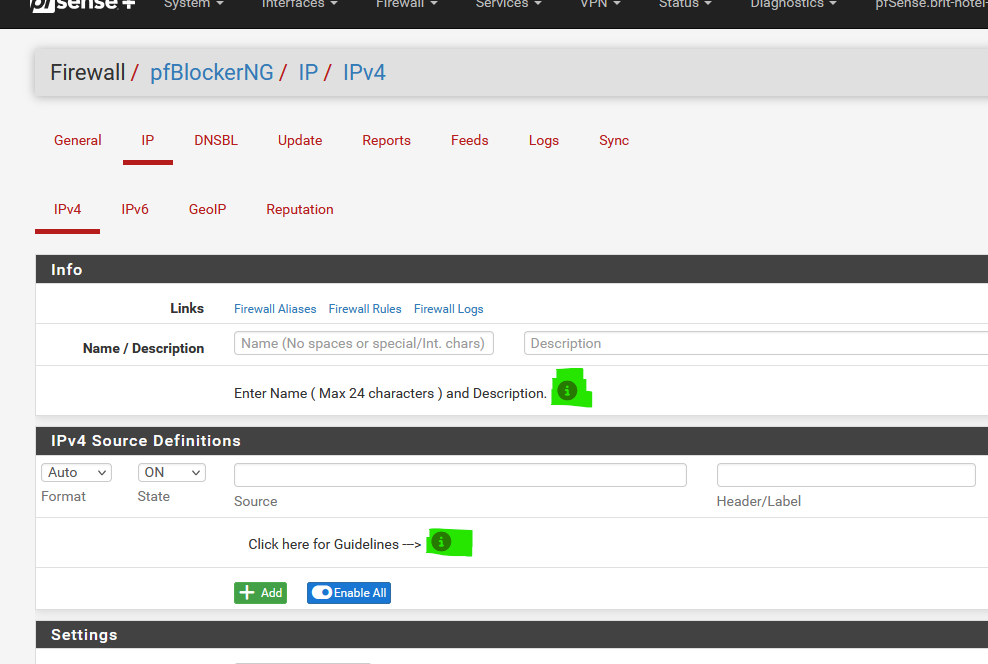Focus the Name input field
Screen dimensions: 988x664
pyautogui.click(x=364, y=343)
